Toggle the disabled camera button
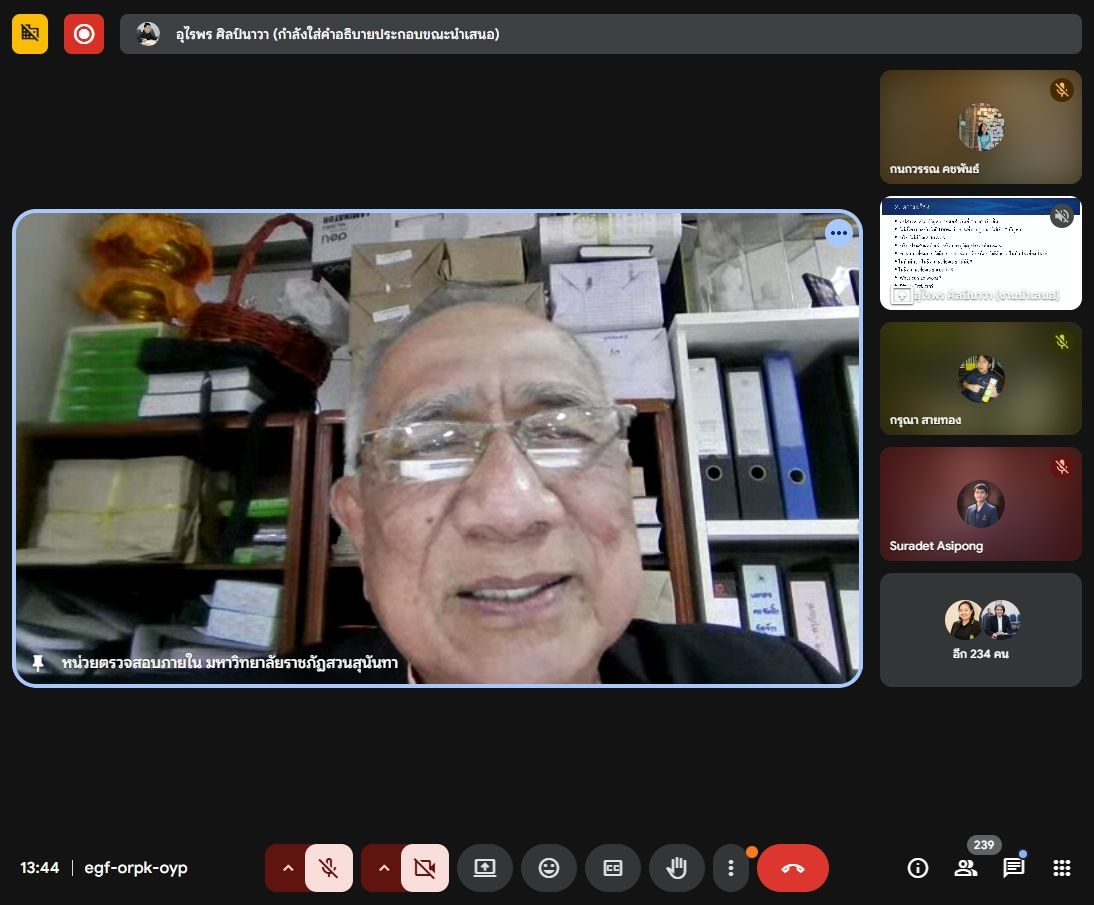Screen dimensions: 1094x905 click(x=424, y=868)
